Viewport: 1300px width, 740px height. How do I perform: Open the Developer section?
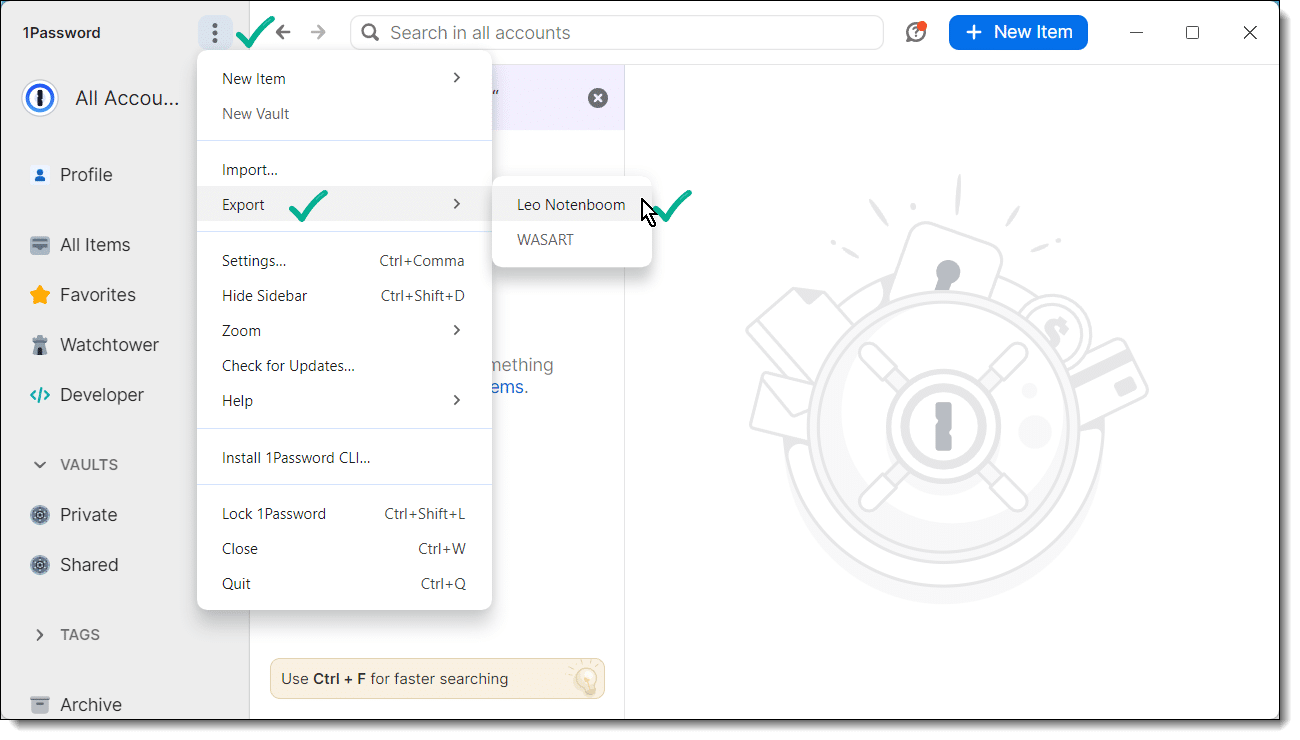101,395
